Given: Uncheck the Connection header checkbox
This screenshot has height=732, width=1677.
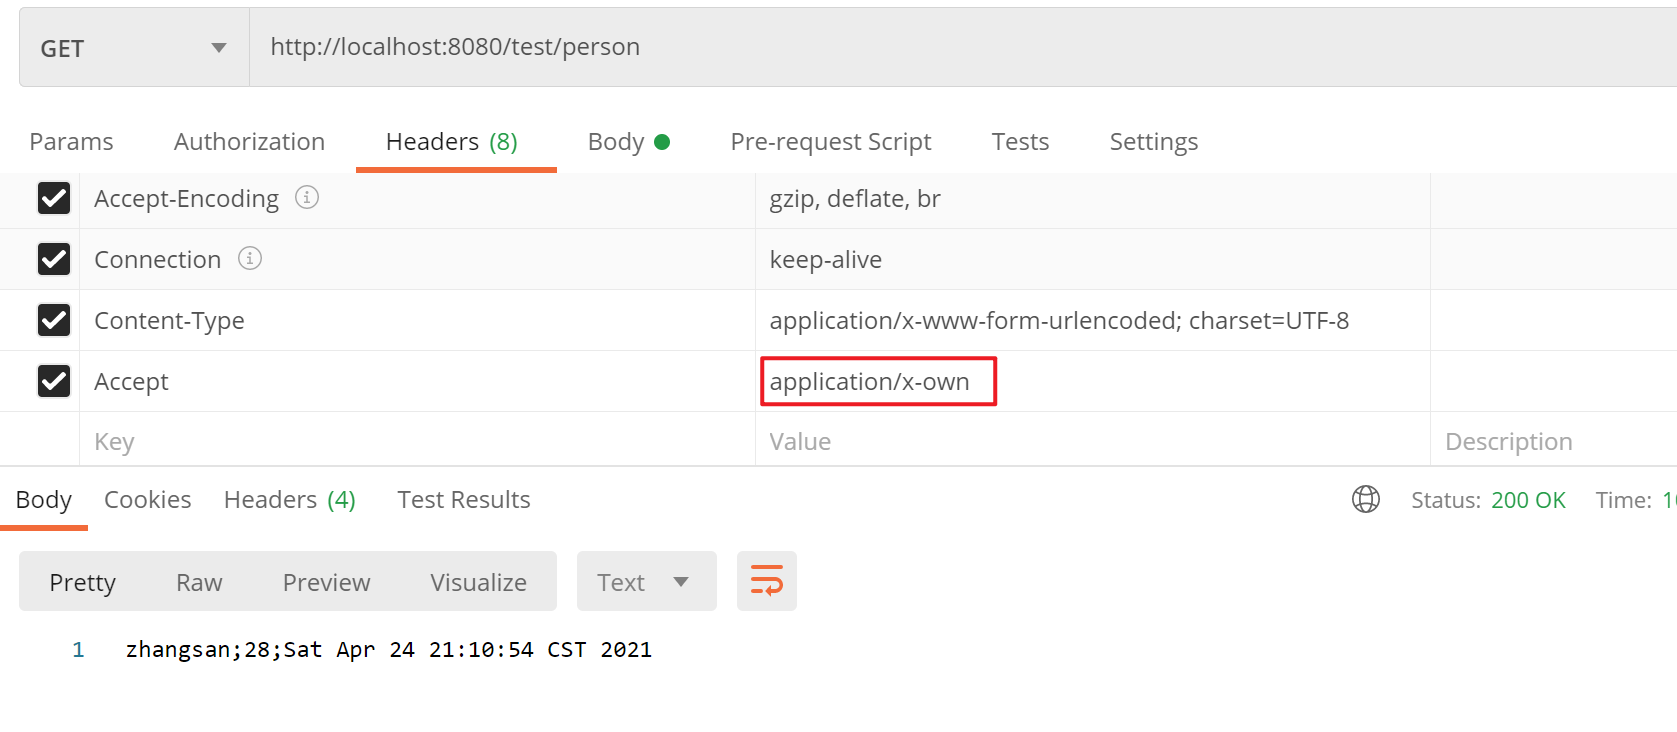Looking at the screenshot, I should 54,259.
